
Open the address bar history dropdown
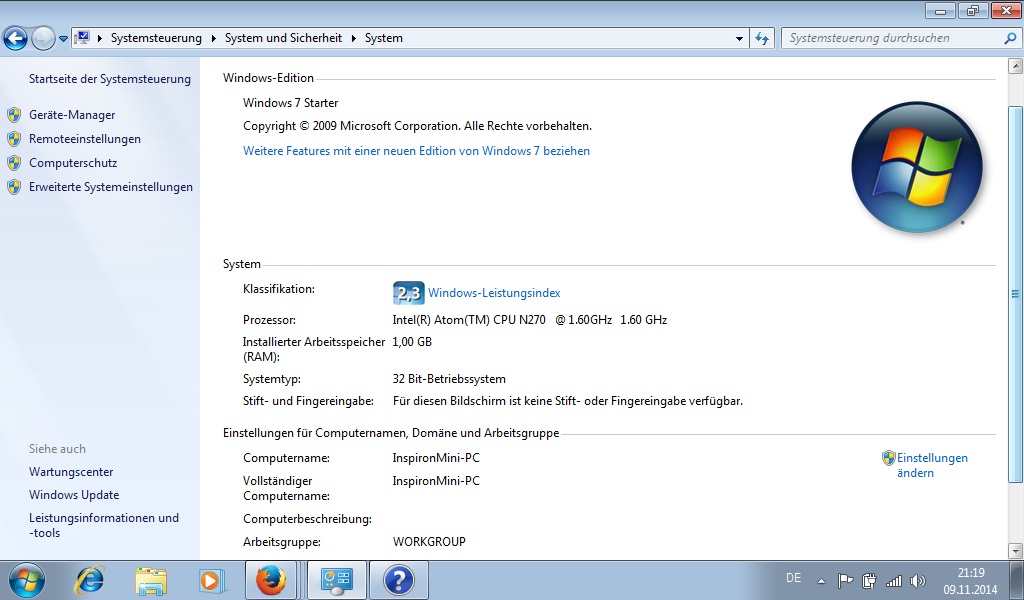[740, 38]
